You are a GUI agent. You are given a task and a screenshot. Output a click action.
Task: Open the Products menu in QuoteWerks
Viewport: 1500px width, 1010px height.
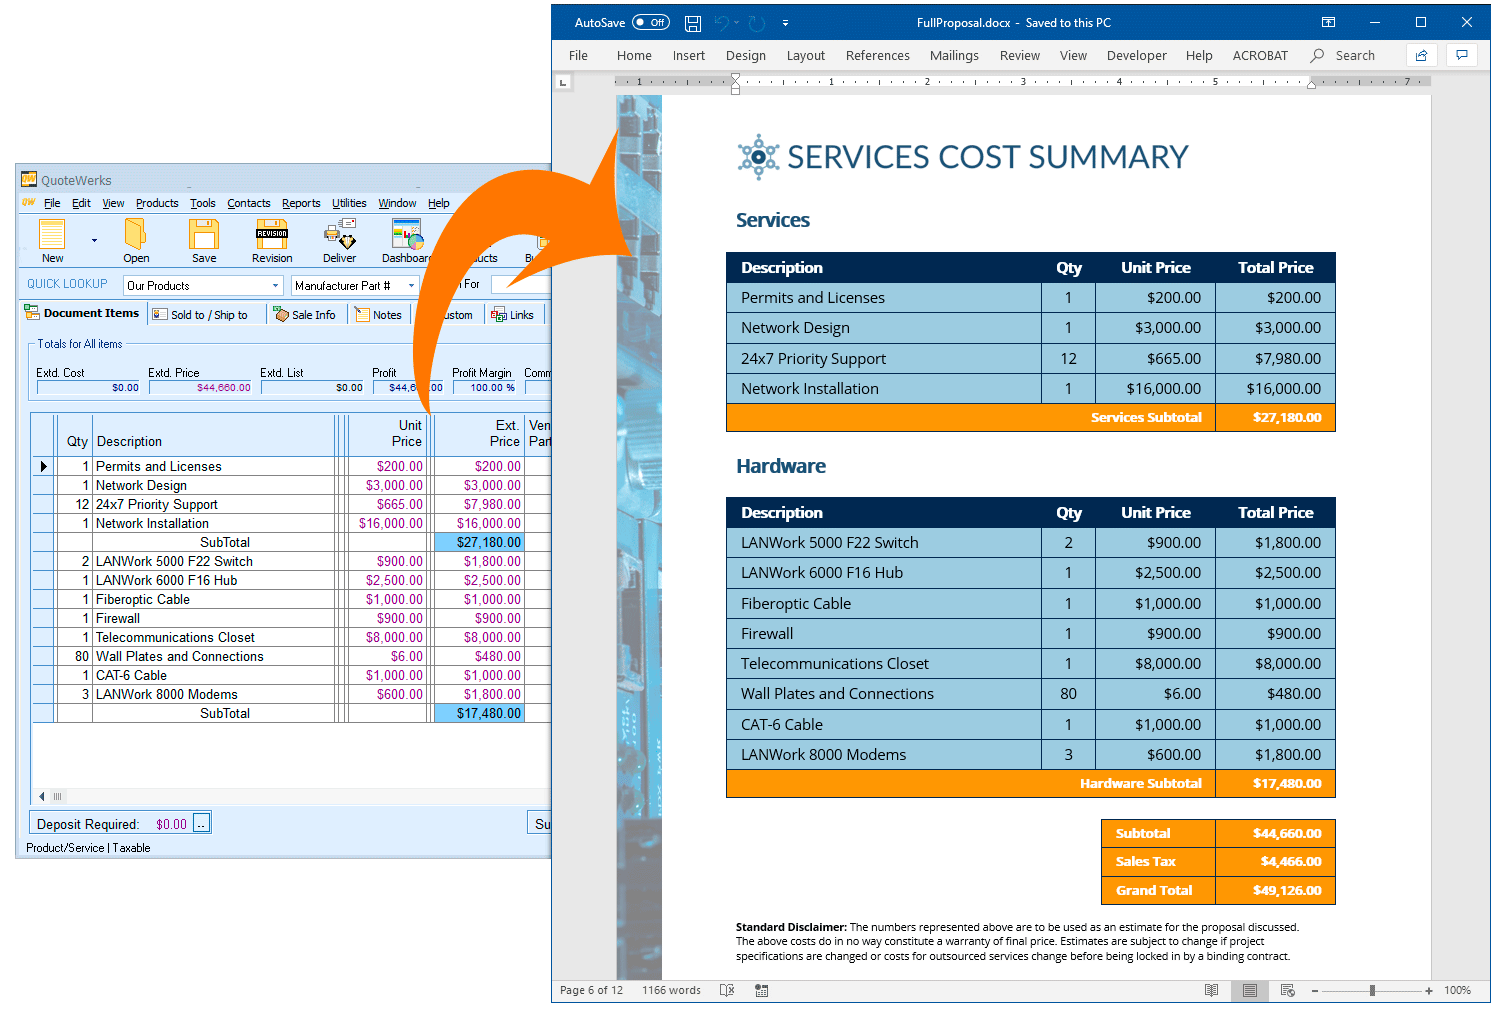pos(157,203)
